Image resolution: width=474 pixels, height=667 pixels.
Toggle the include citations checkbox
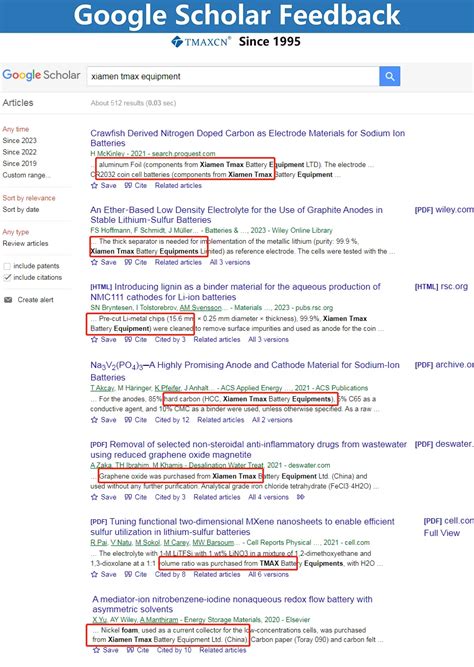[7, 277]
